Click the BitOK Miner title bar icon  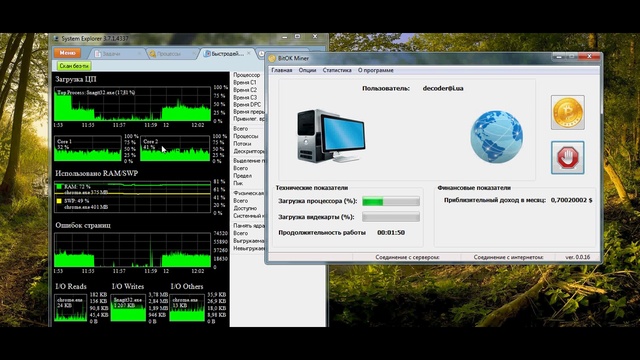tap(272, 58)
